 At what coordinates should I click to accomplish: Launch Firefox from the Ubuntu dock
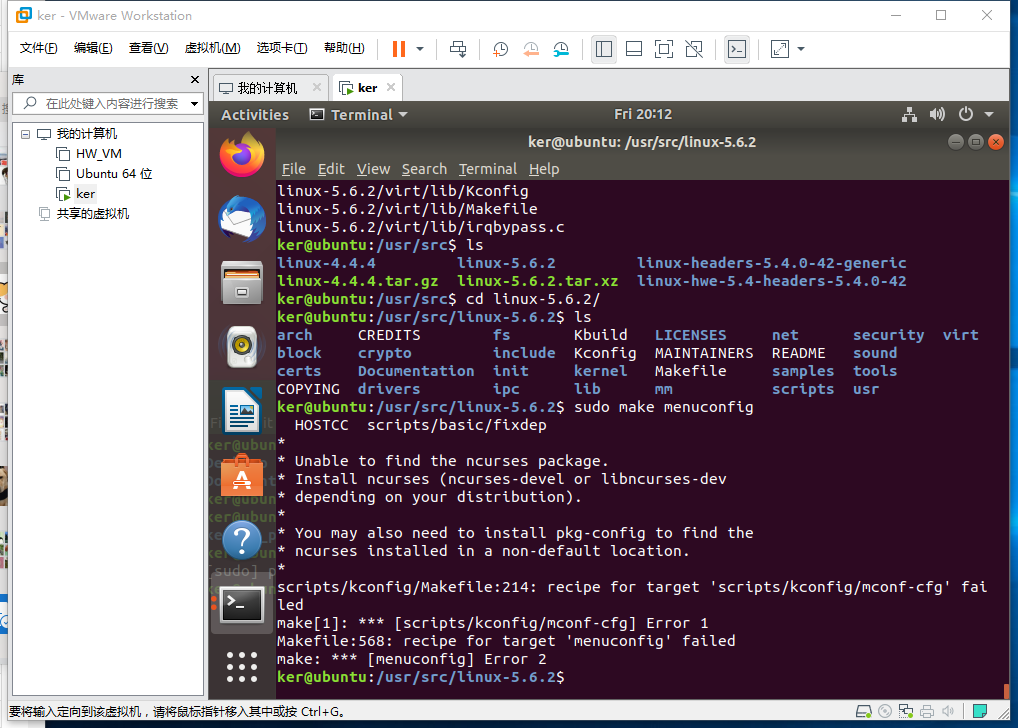pos(241,155)
